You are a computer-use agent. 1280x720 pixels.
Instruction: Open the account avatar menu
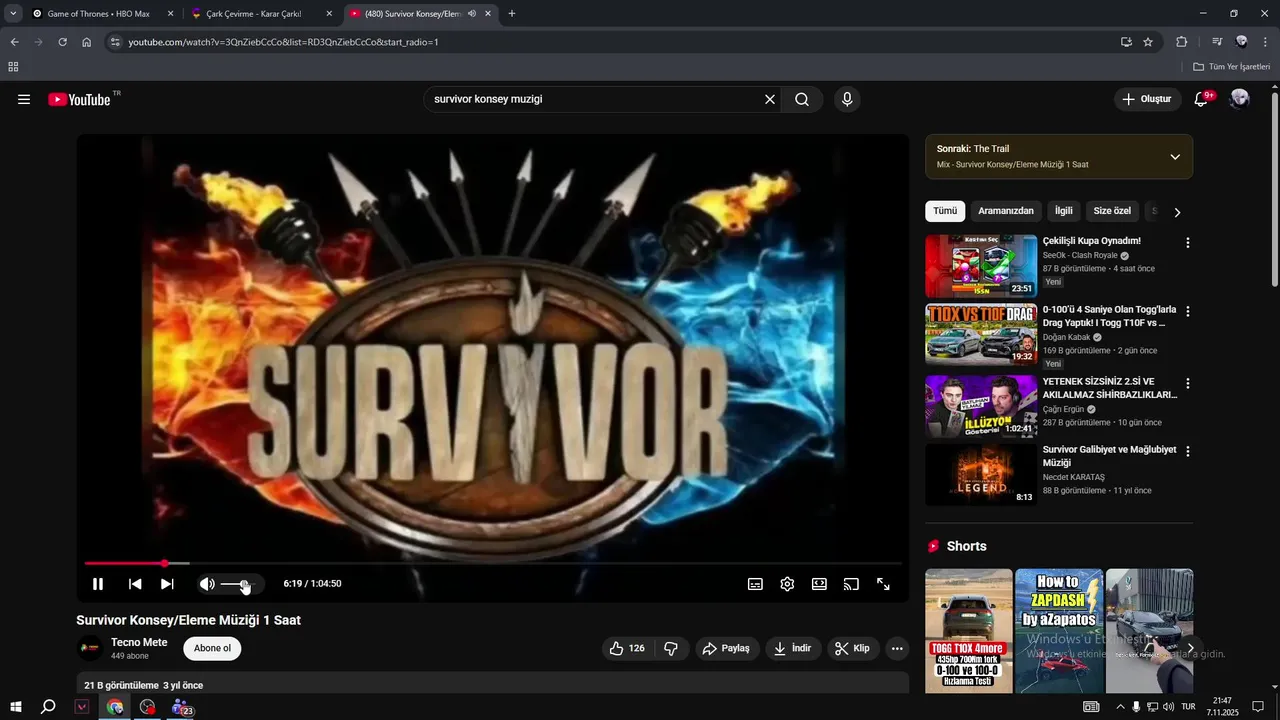pyautogui.click(x=1240, y=99)
